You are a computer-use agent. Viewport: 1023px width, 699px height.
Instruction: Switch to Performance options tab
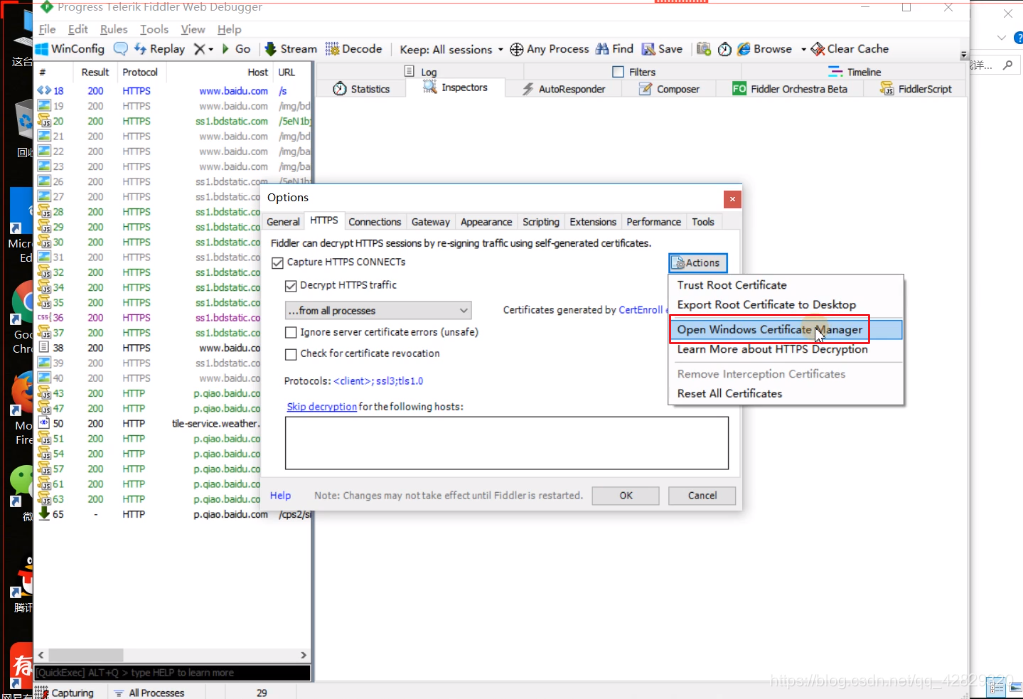pos(653,222)
